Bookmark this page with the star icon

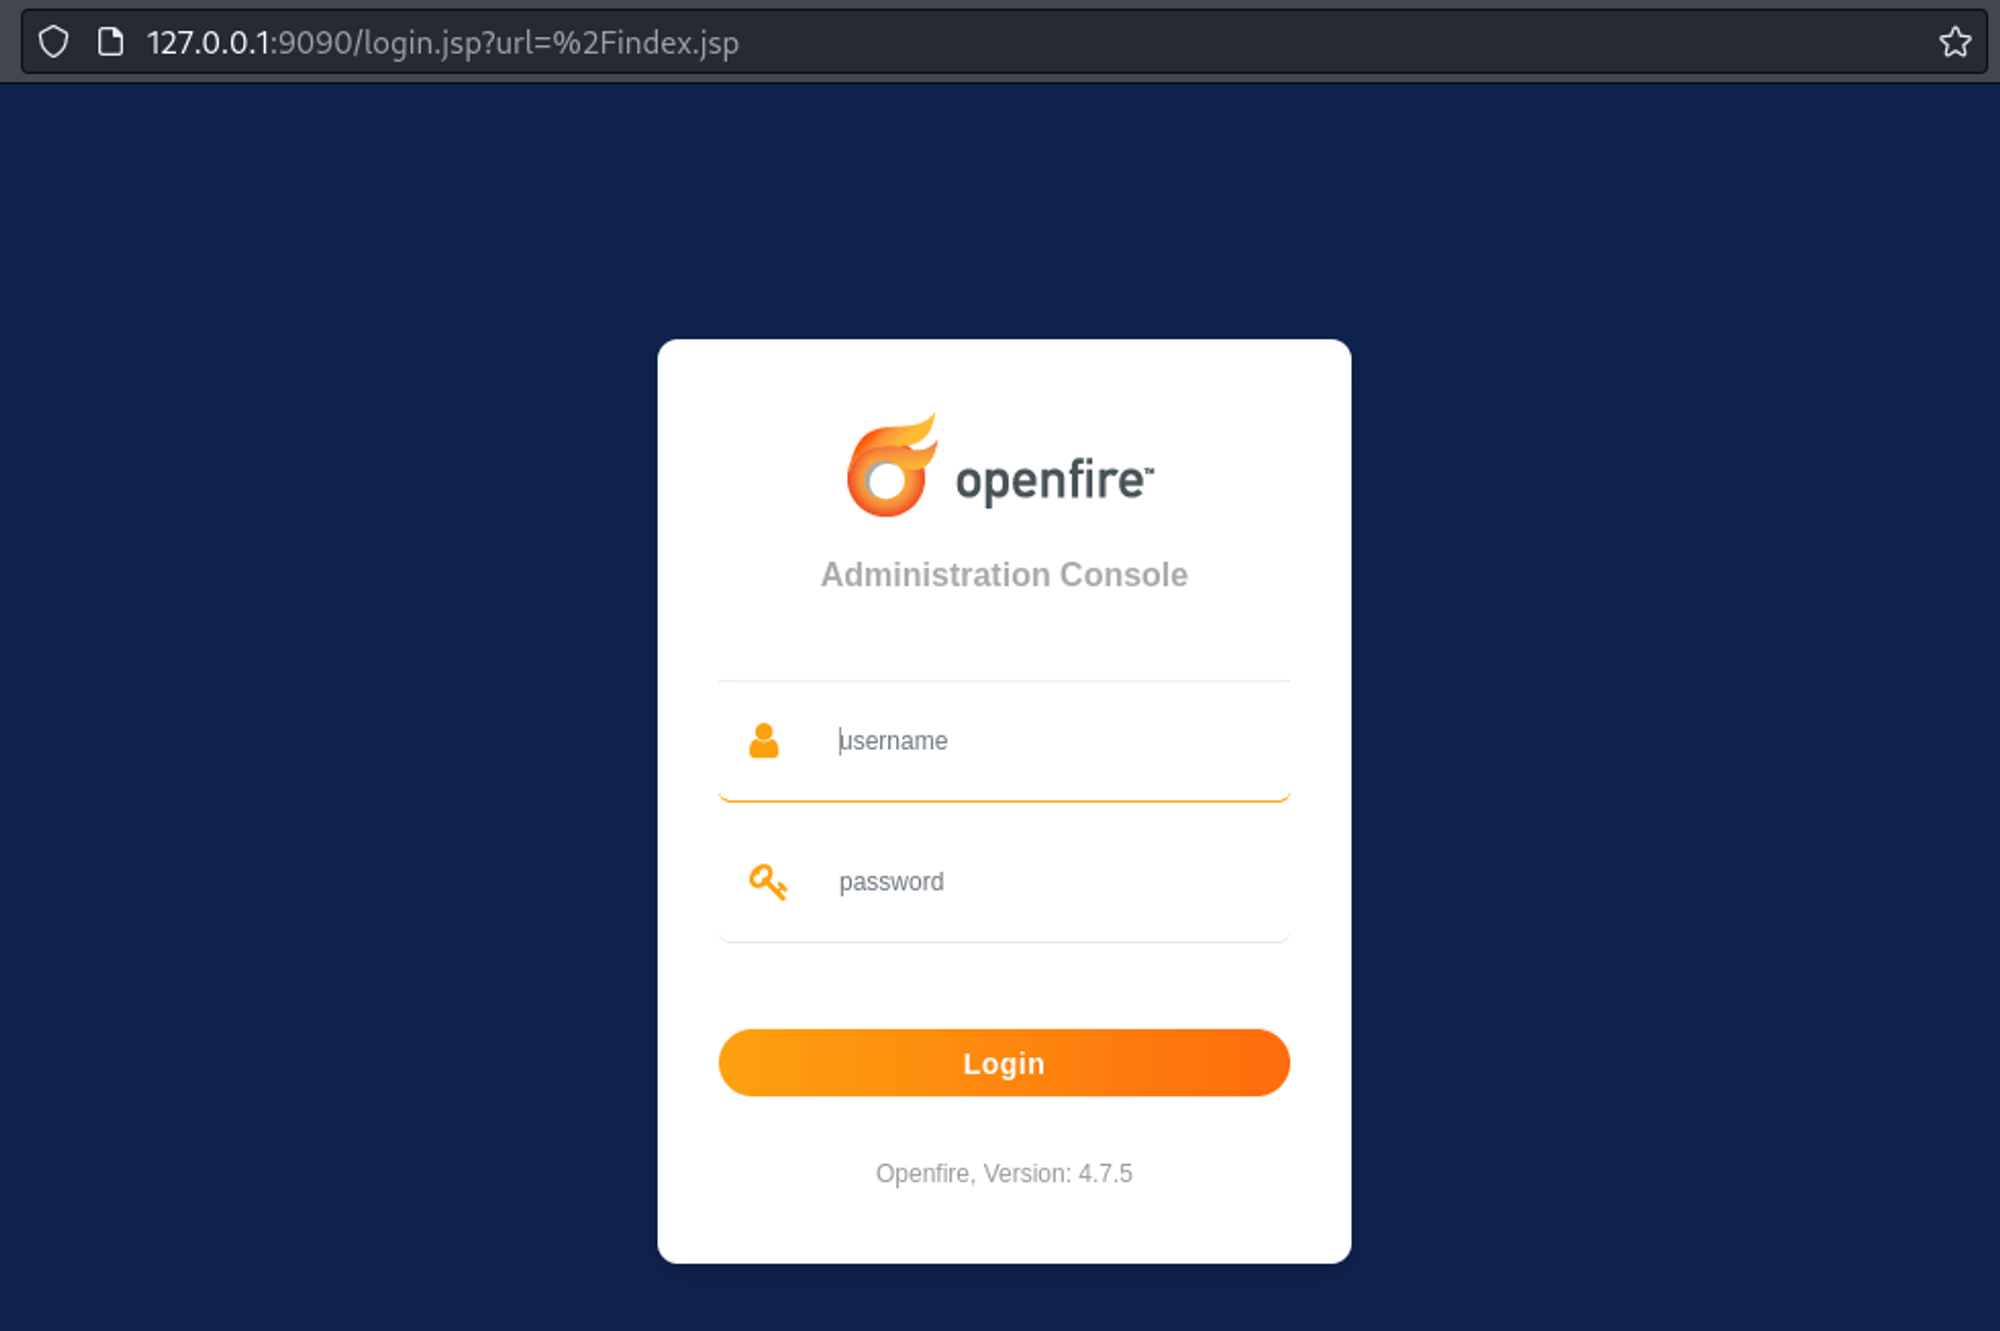pyautogui.click(x=1954, y=42)
